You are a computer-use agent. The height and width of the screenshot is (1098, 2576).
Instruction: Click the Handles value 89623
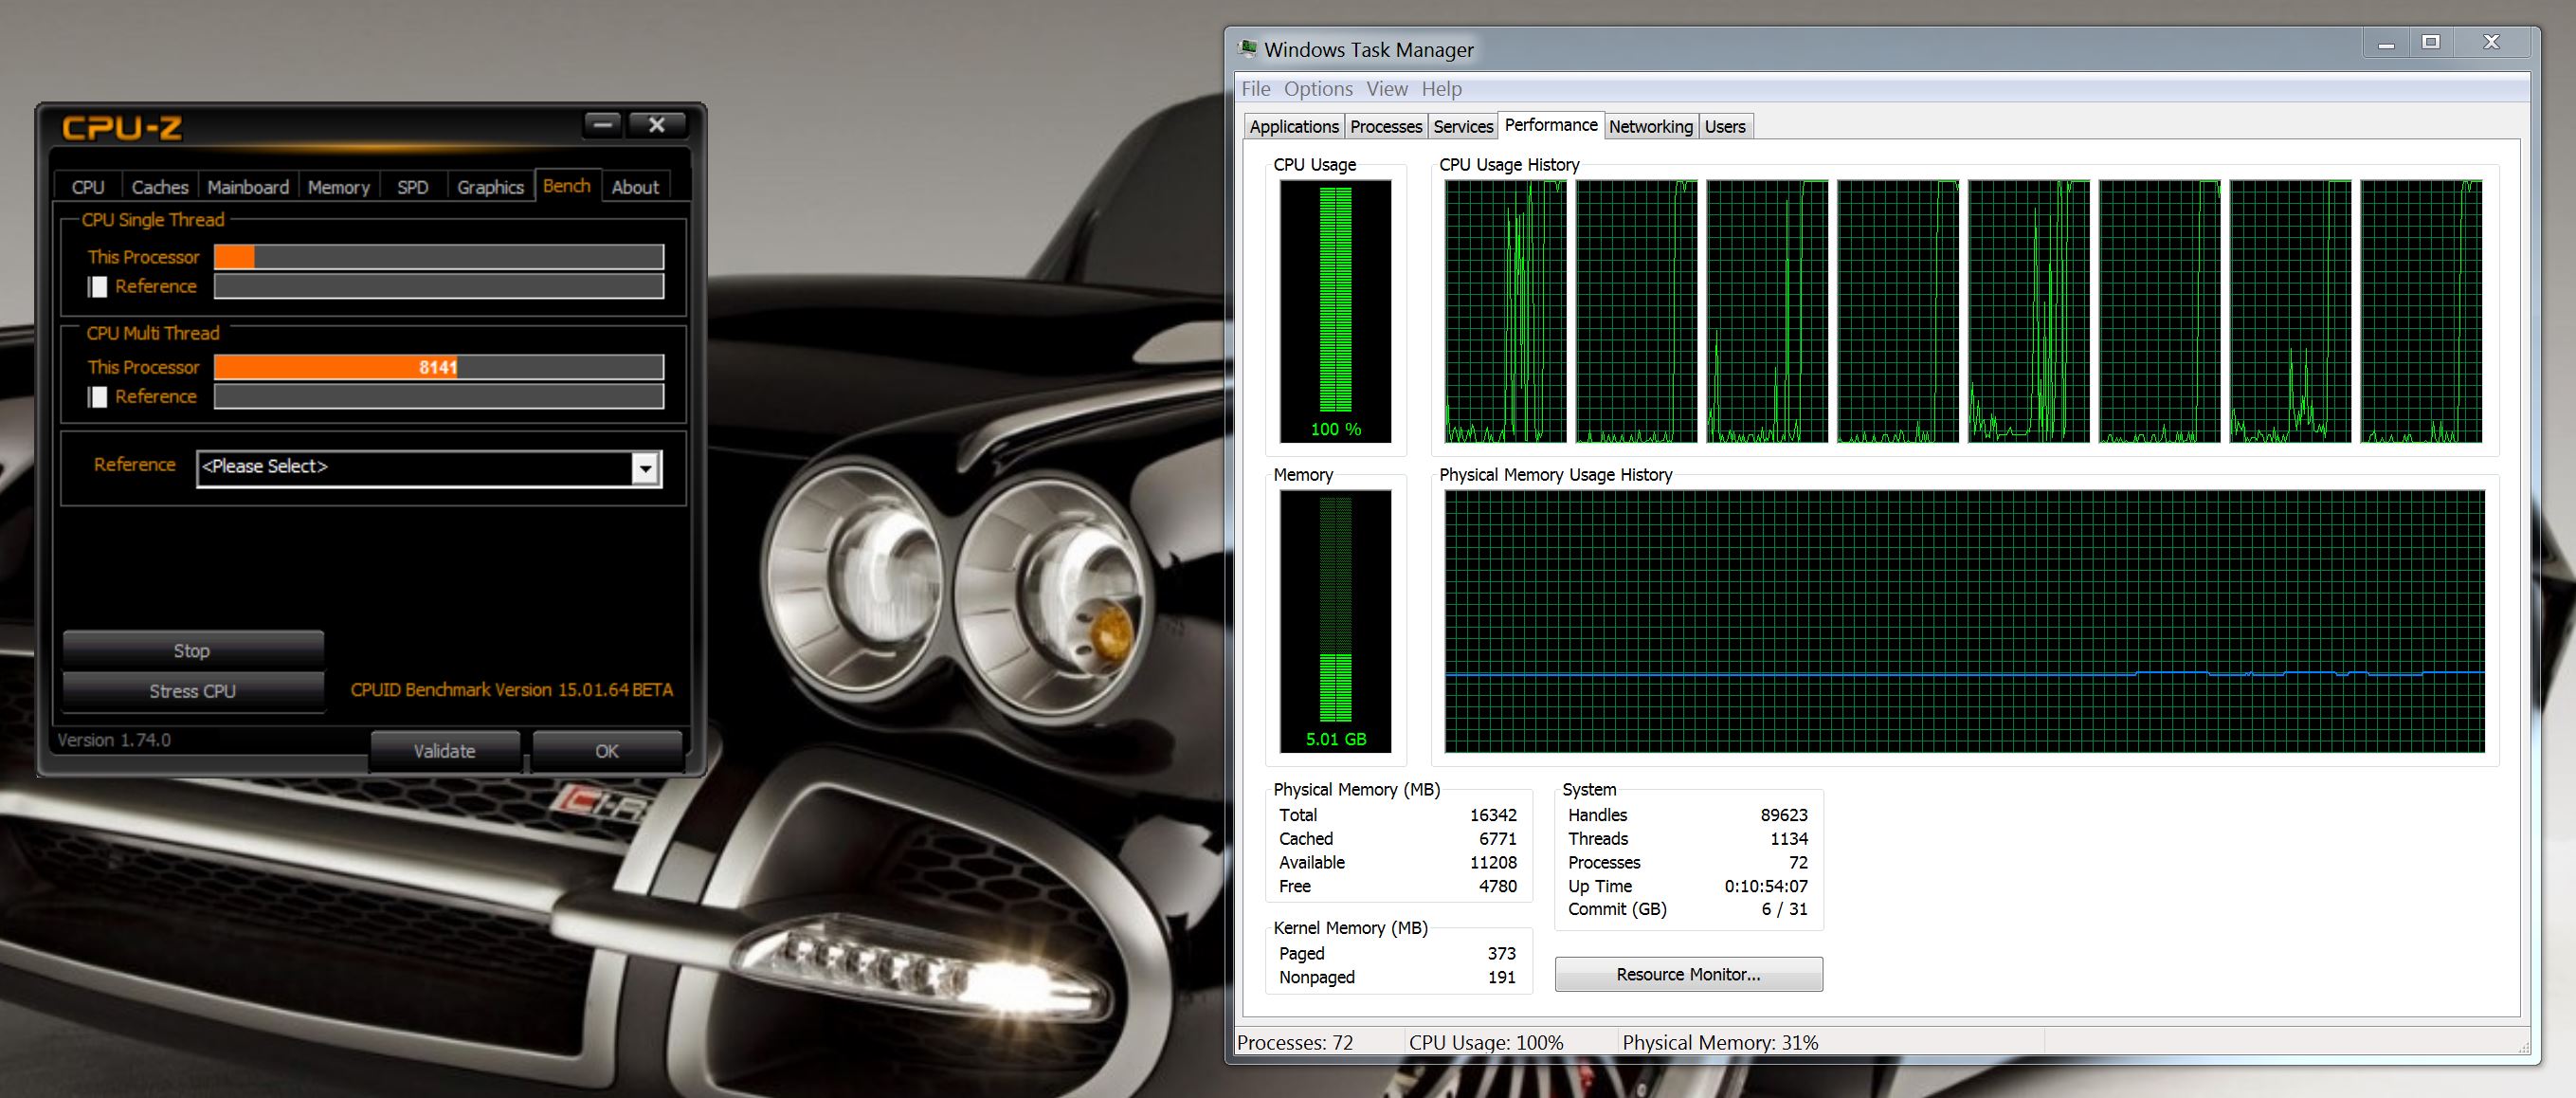pyautogui.click(x=1783, y=815)
